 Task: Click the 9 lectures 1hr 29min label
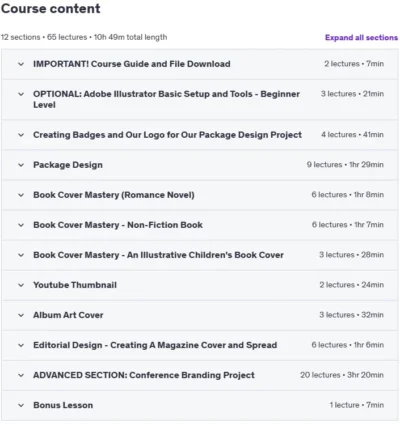click(345, 165)
